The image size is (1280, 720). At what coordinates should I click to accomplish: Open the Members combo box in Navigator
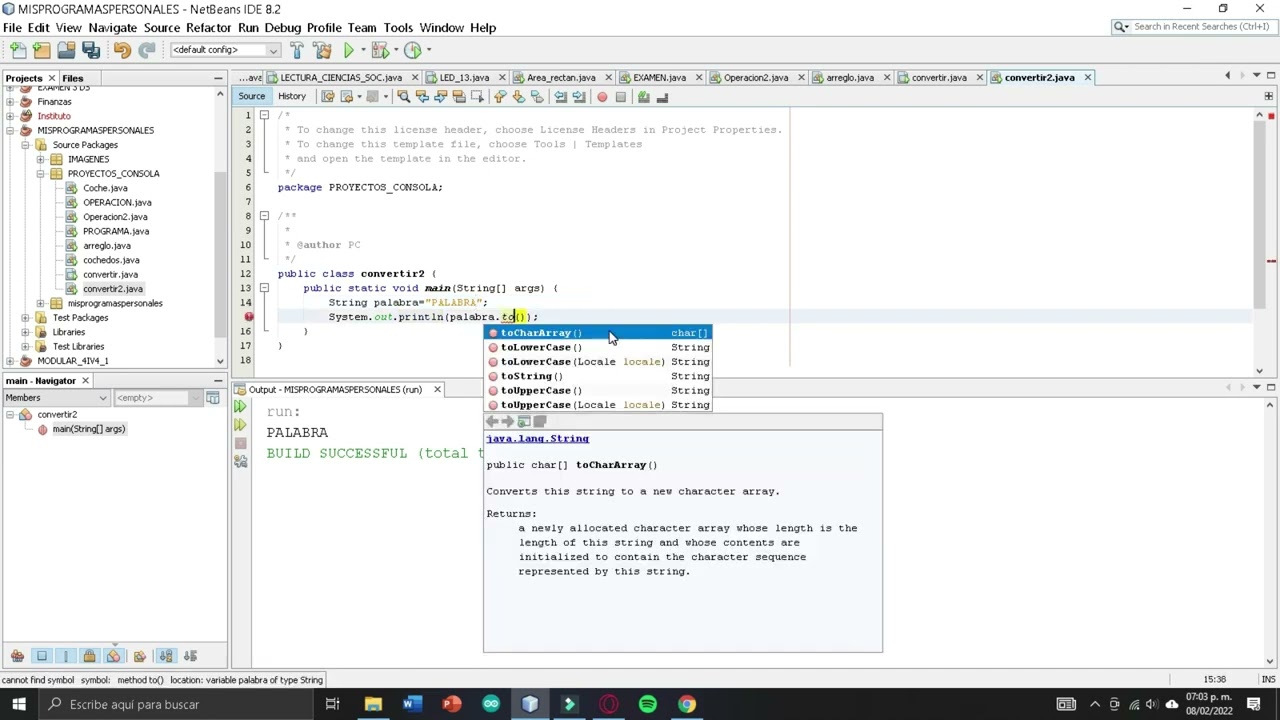[56, 398]
